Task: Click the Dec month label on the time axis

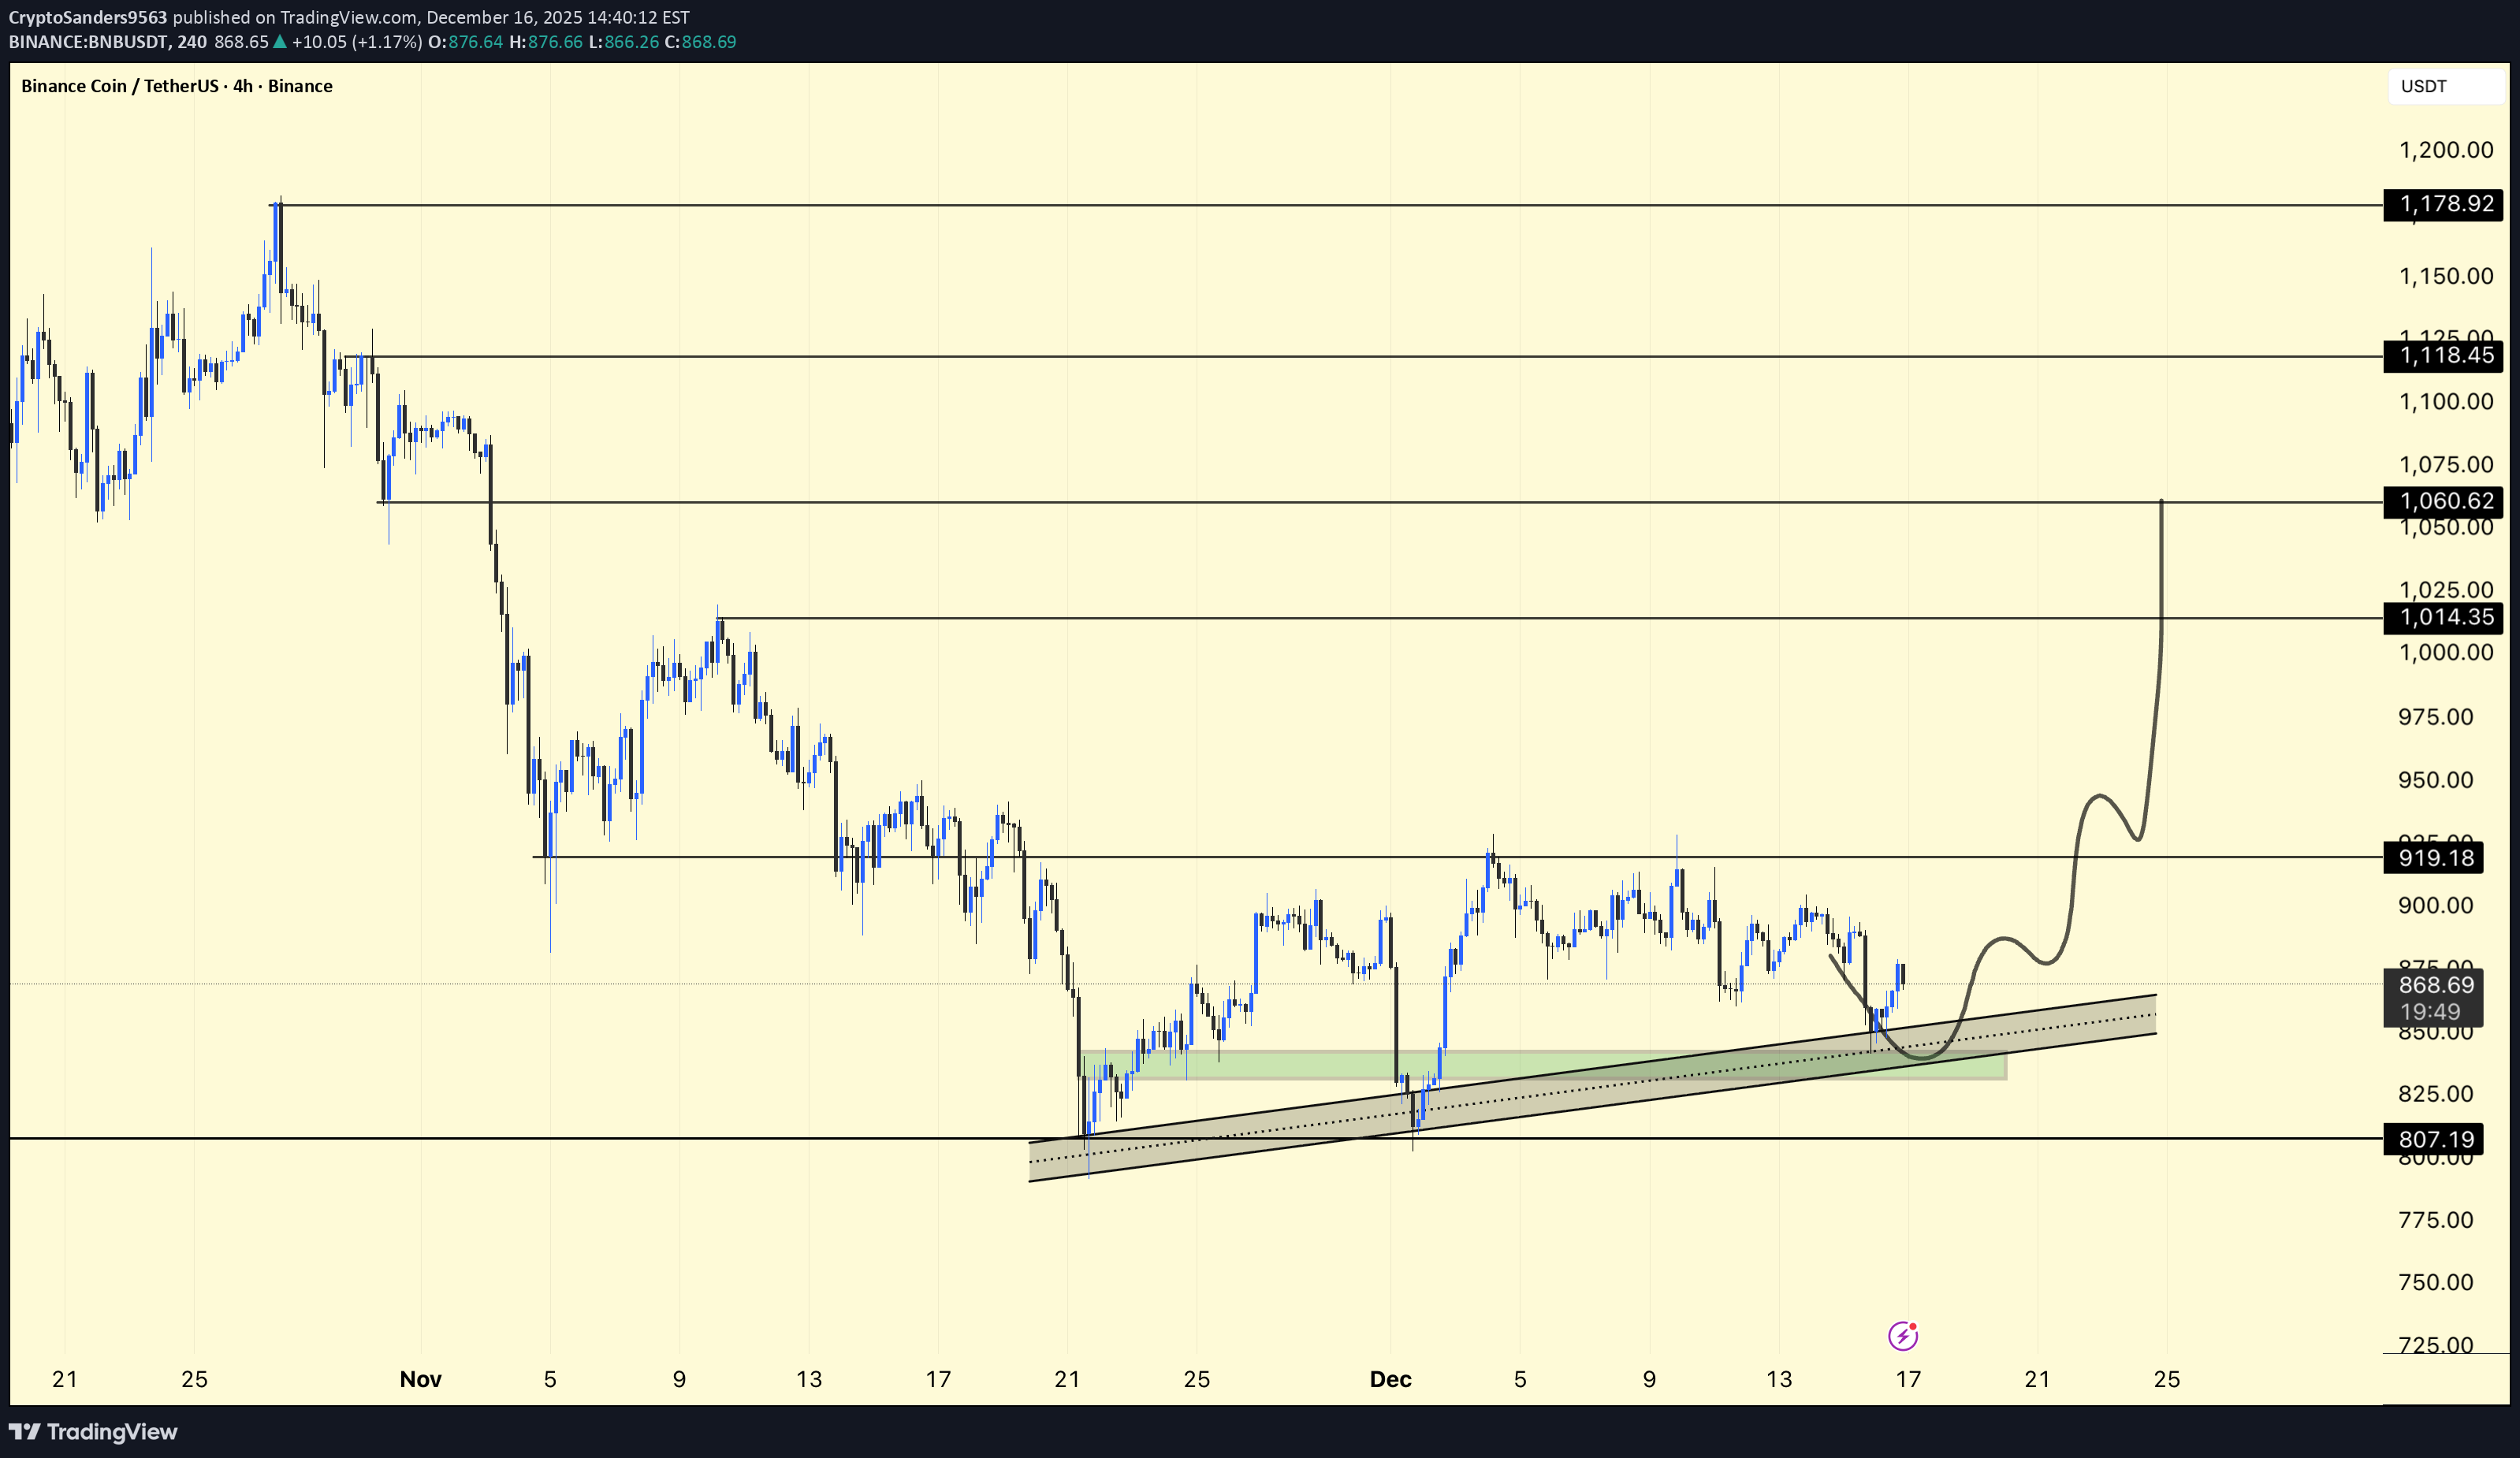Action: 1391,1379
